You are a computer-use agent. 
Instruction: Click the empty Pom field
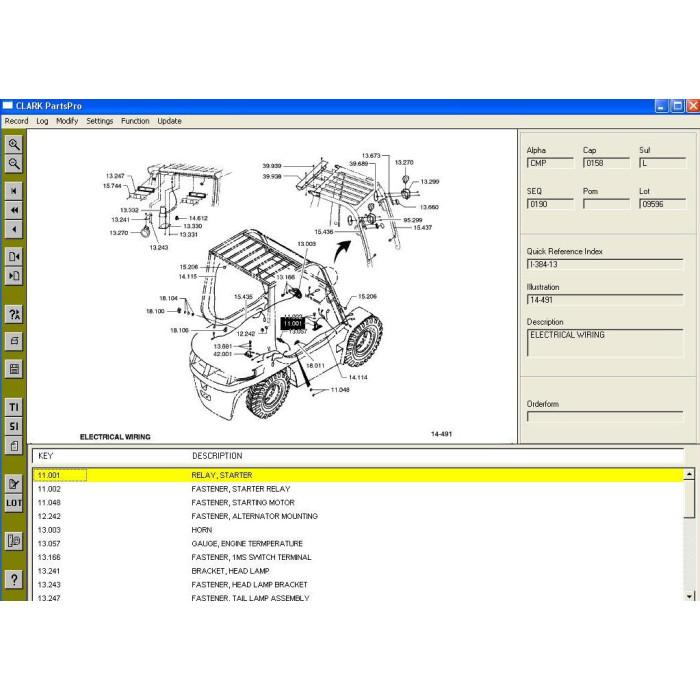point(606,204)
